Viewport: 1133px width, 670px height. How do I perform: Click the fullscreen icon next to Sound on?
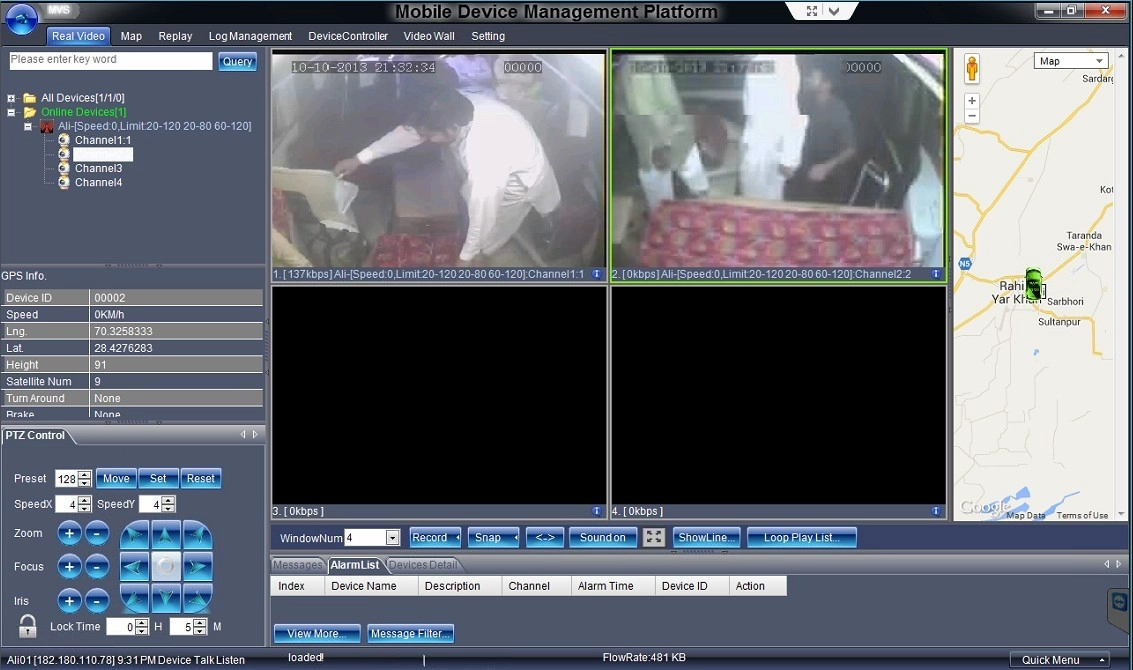coord(653,537)
